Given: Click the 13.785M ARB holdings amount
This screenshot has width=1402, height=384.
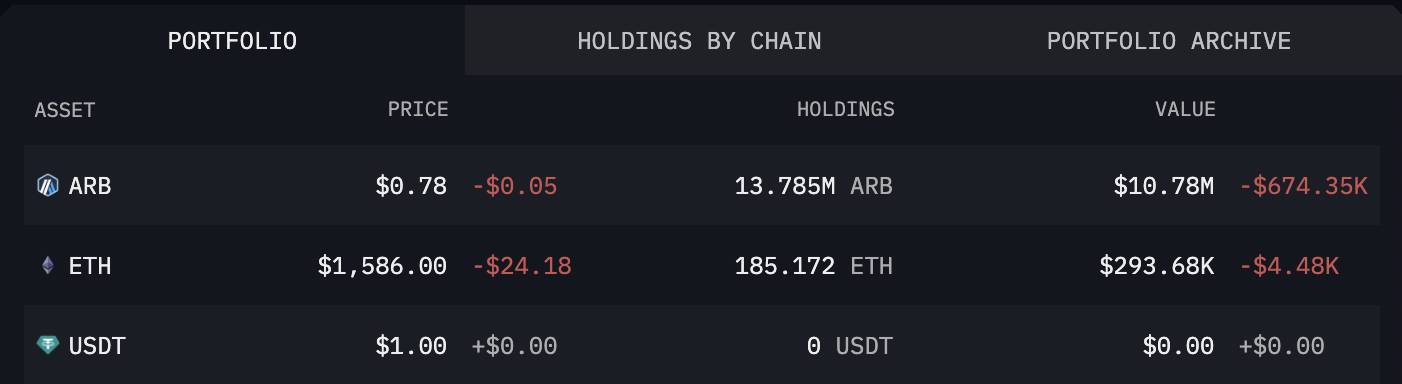Looking at the screenshot, I should pos(813,186).
